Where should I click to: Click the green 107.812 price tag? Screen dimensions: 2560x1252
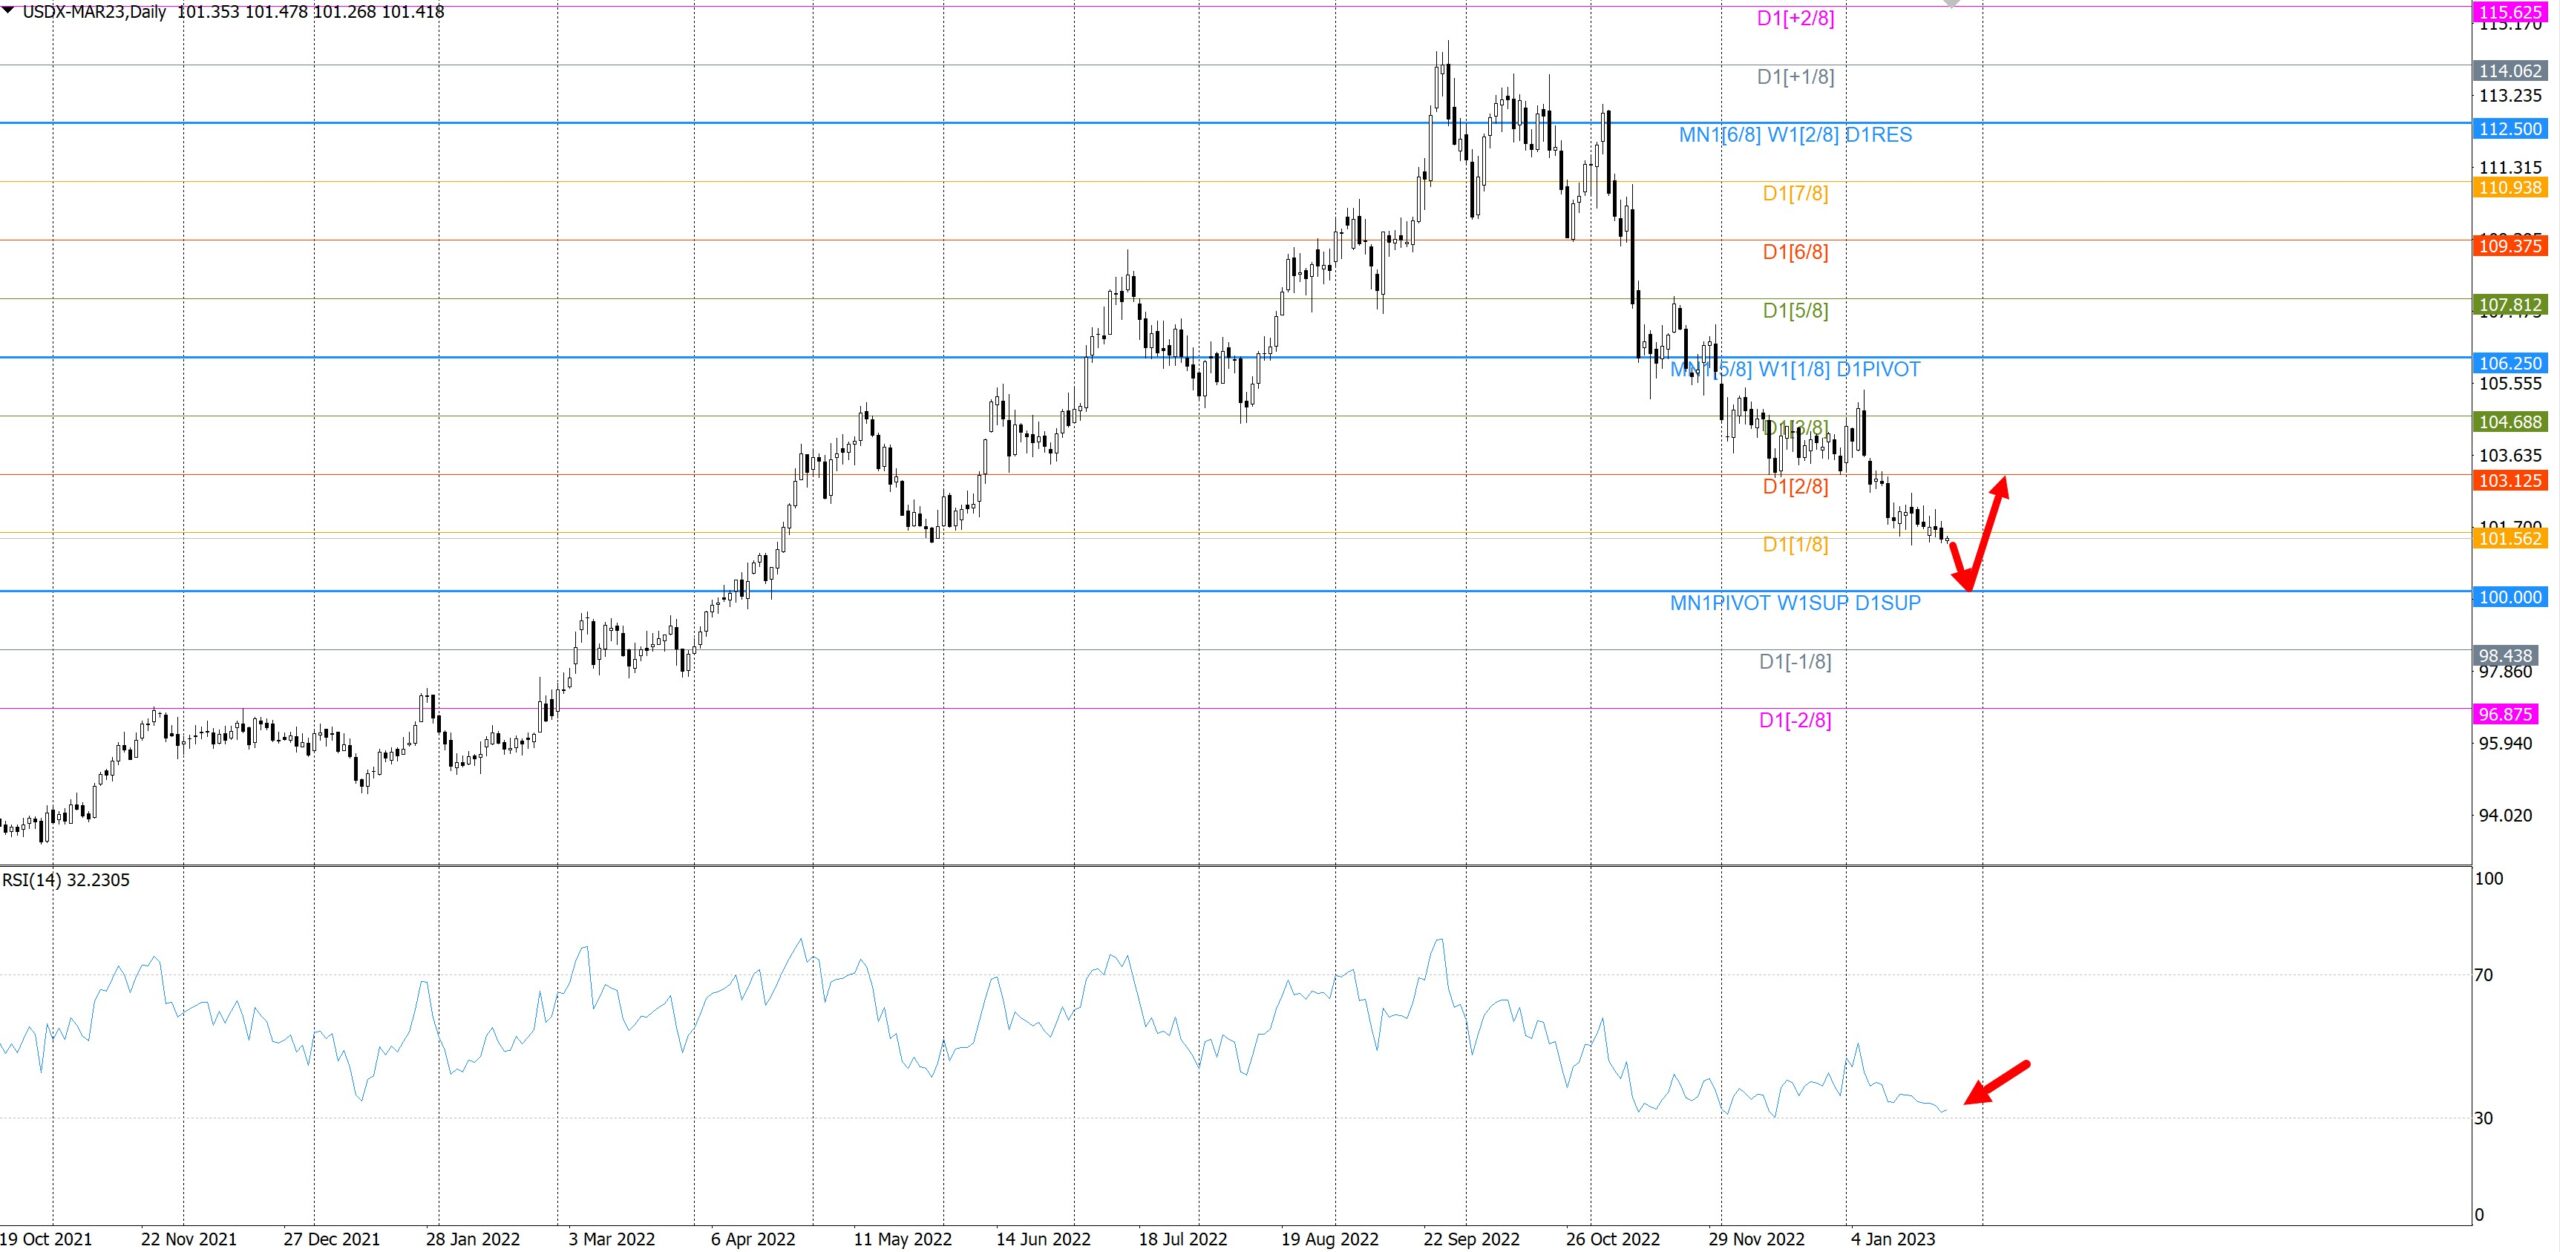(x=2510, y=305)
